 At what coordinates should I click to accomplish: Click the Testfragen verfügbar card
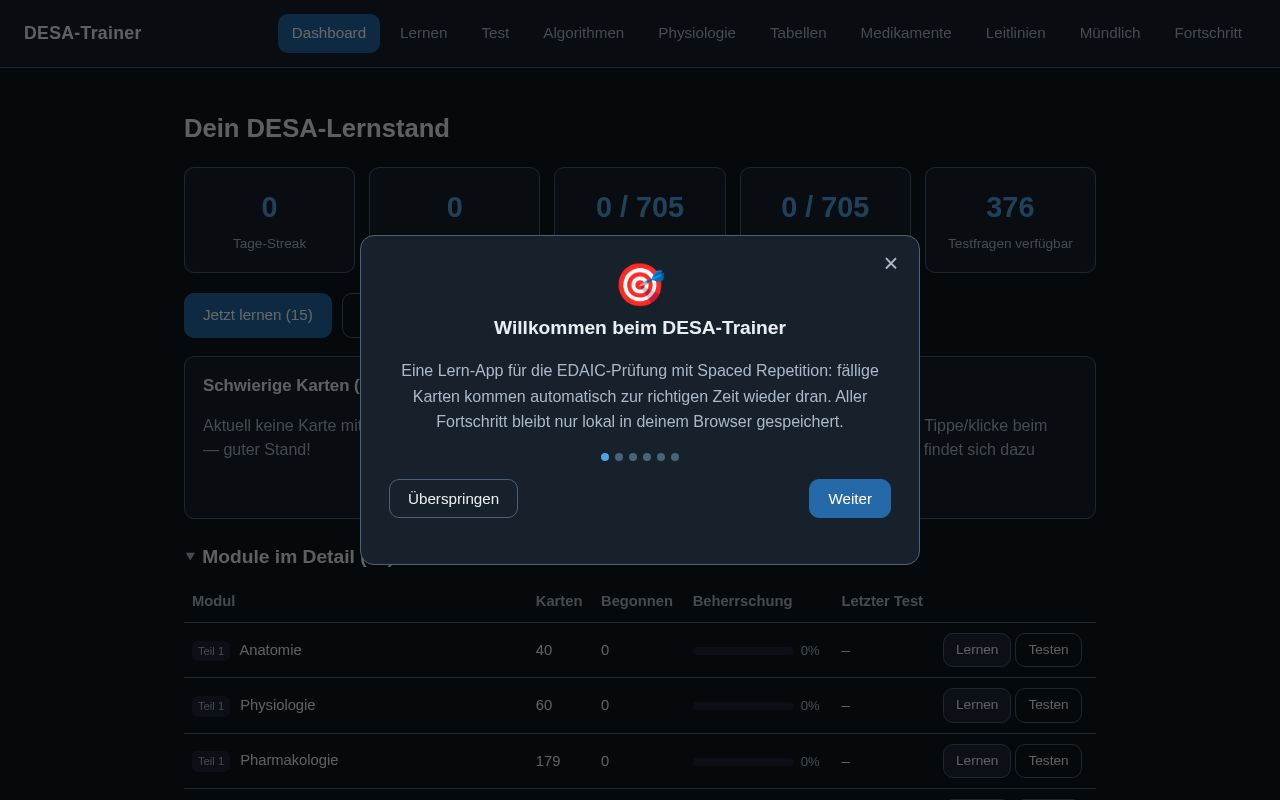(x=1010, y=220)
